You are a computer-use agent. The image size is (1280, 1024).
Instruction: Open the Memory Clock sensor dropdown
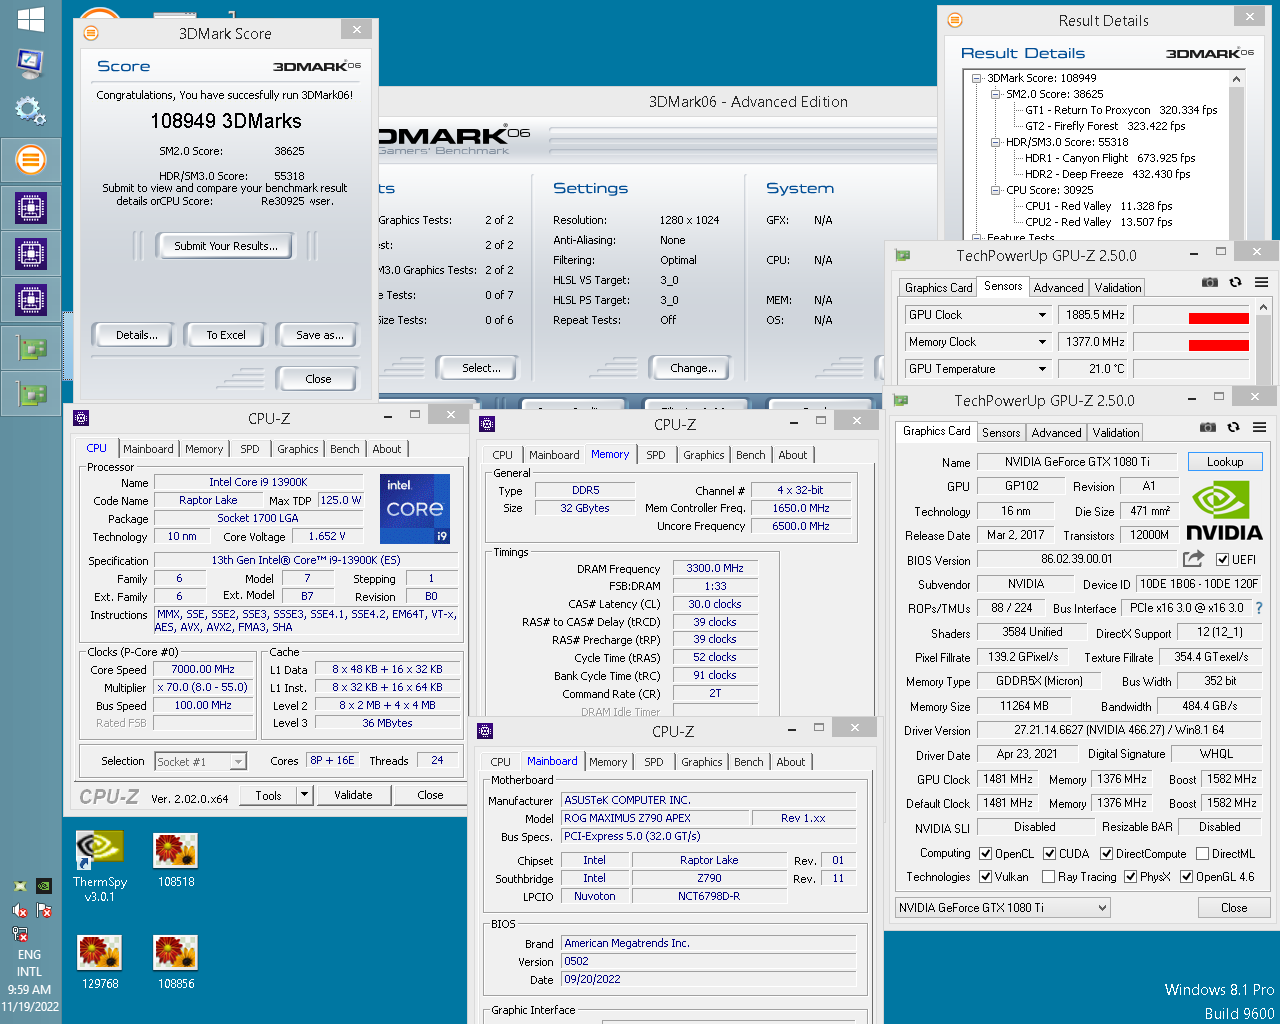click(1042, 342)
